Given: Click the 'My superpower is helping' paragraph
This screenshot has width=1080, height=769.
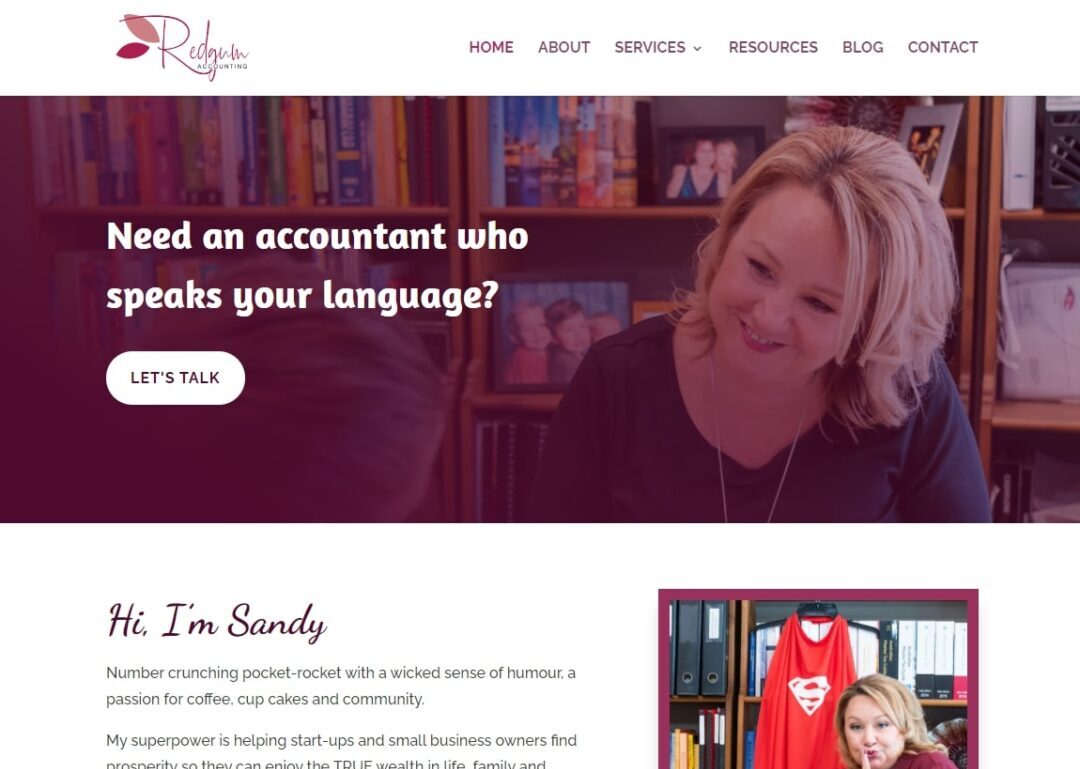Looking at the screenshot, I should (341, 750).
